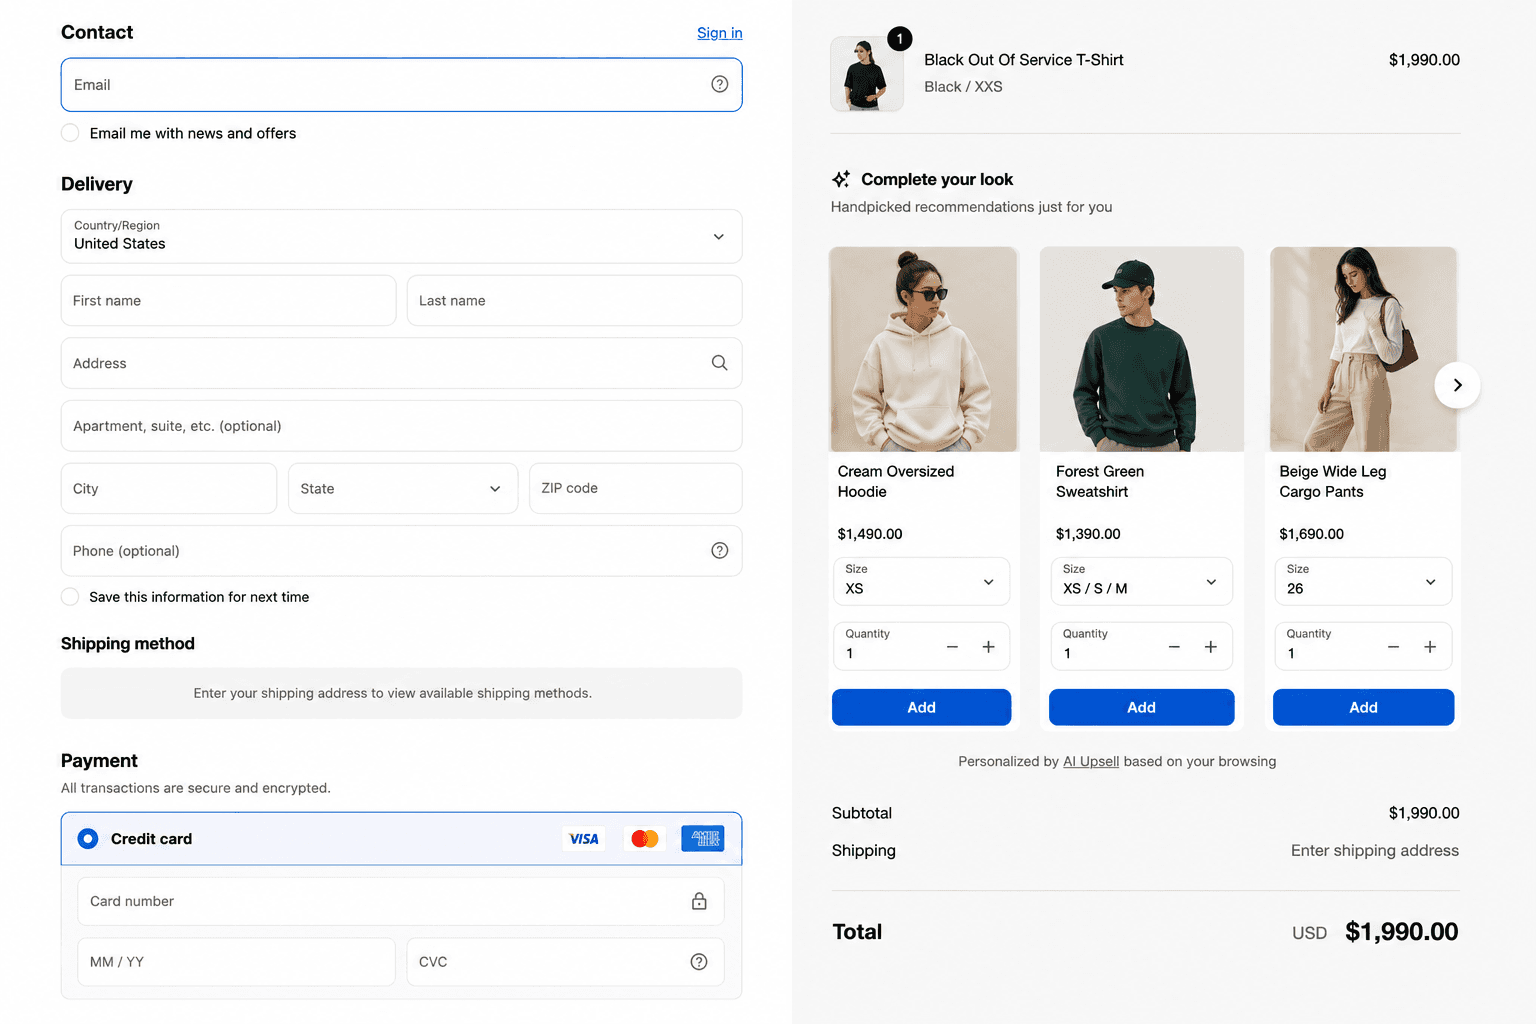Click the American Express logo
The image size is (1536, 1024).
coord(703,839)
